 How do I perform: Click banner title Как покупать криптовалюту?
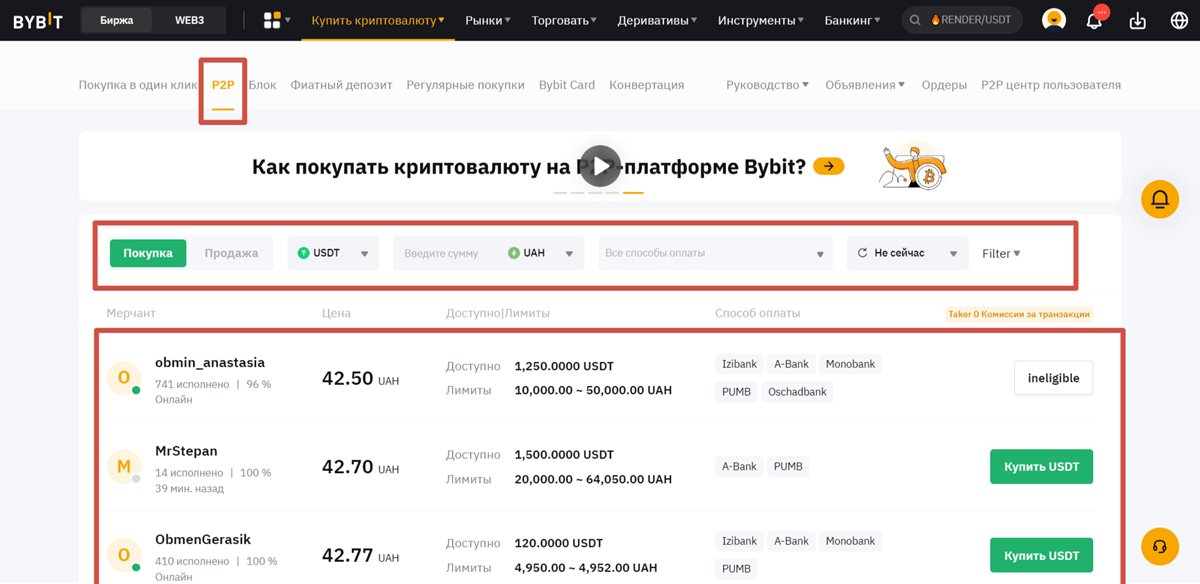[529, 166]
